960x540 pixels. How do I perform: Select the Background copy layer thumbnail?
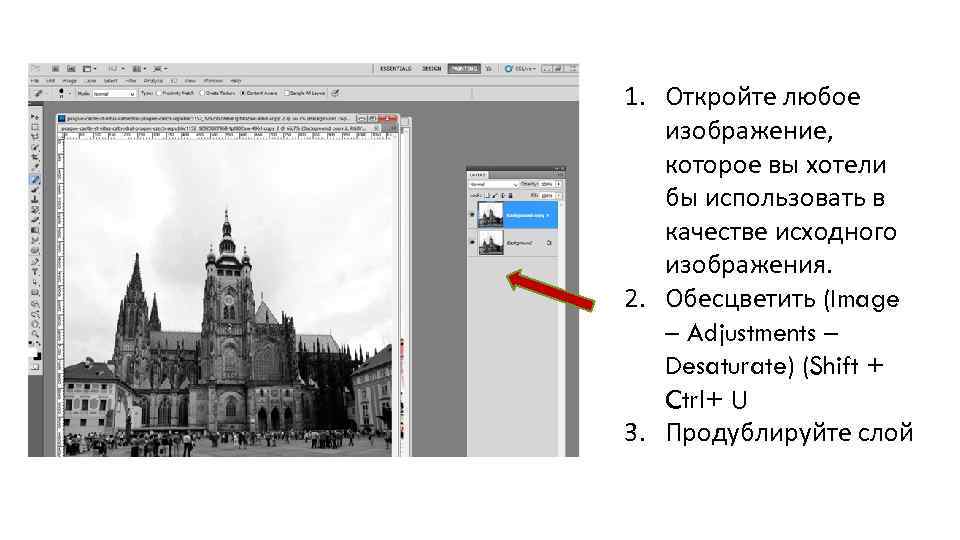[x=490, y=214]
